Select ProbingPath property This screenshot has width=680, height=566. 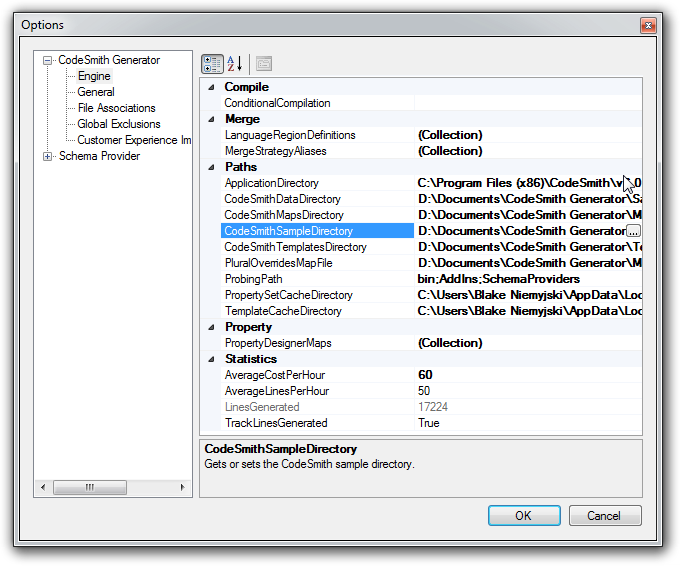click(317, 279)
